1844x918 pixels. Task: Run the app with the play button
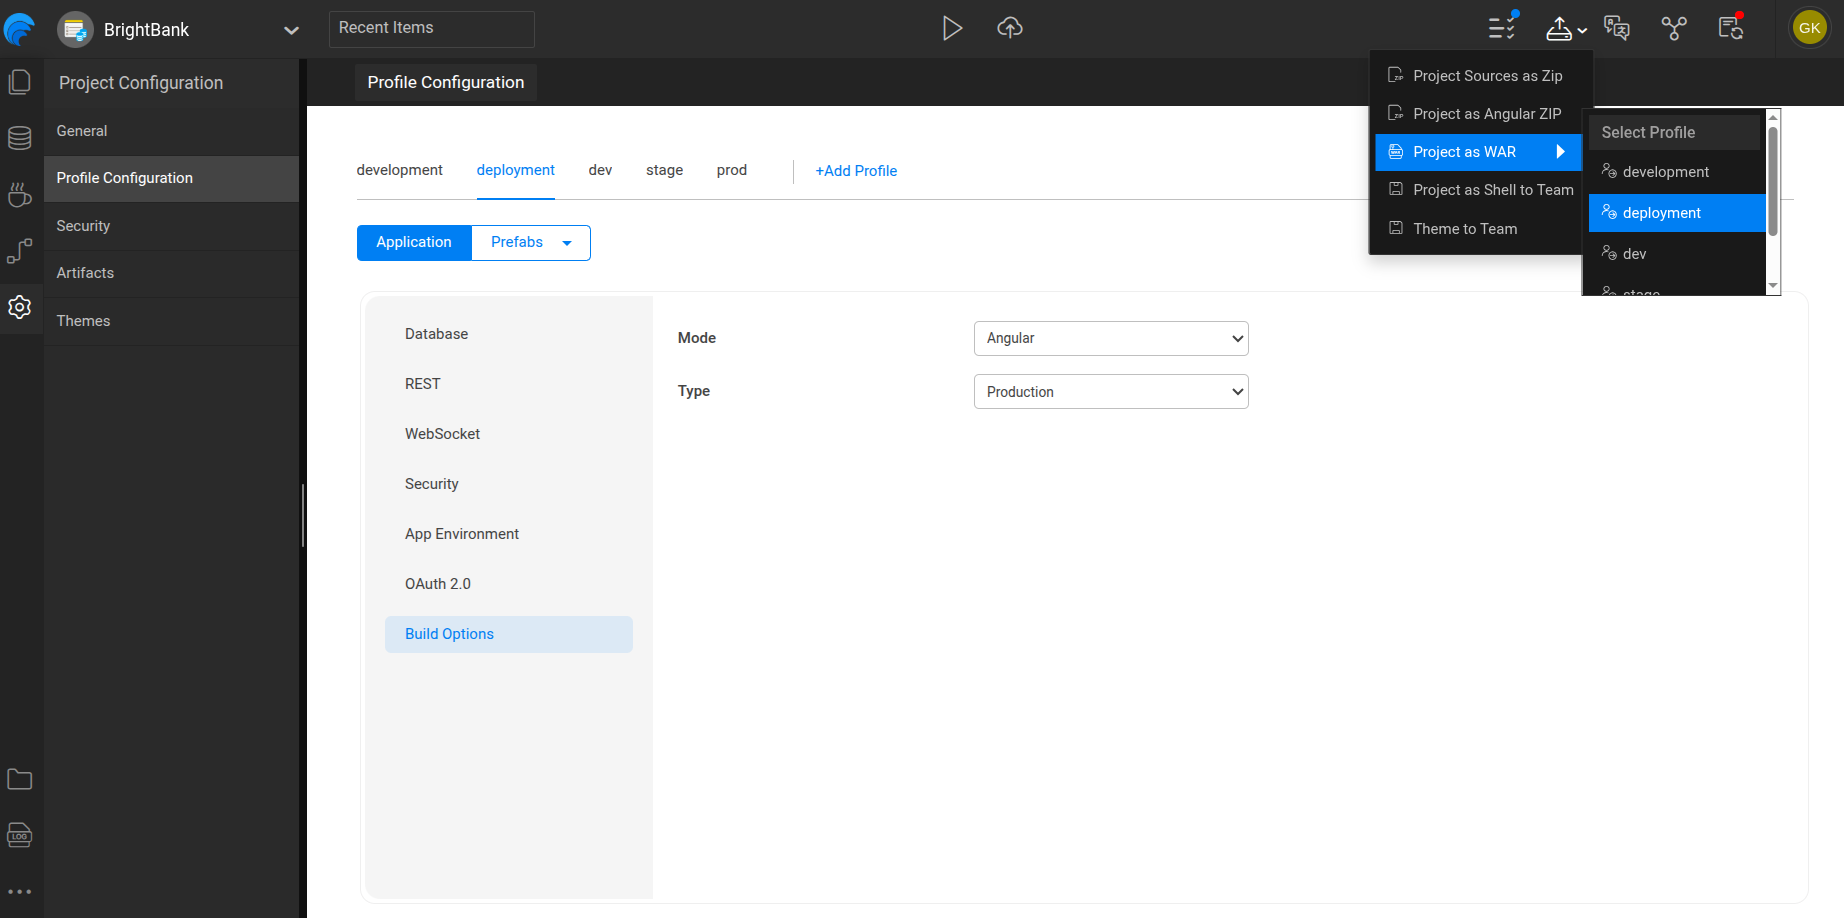pos(952,28)
